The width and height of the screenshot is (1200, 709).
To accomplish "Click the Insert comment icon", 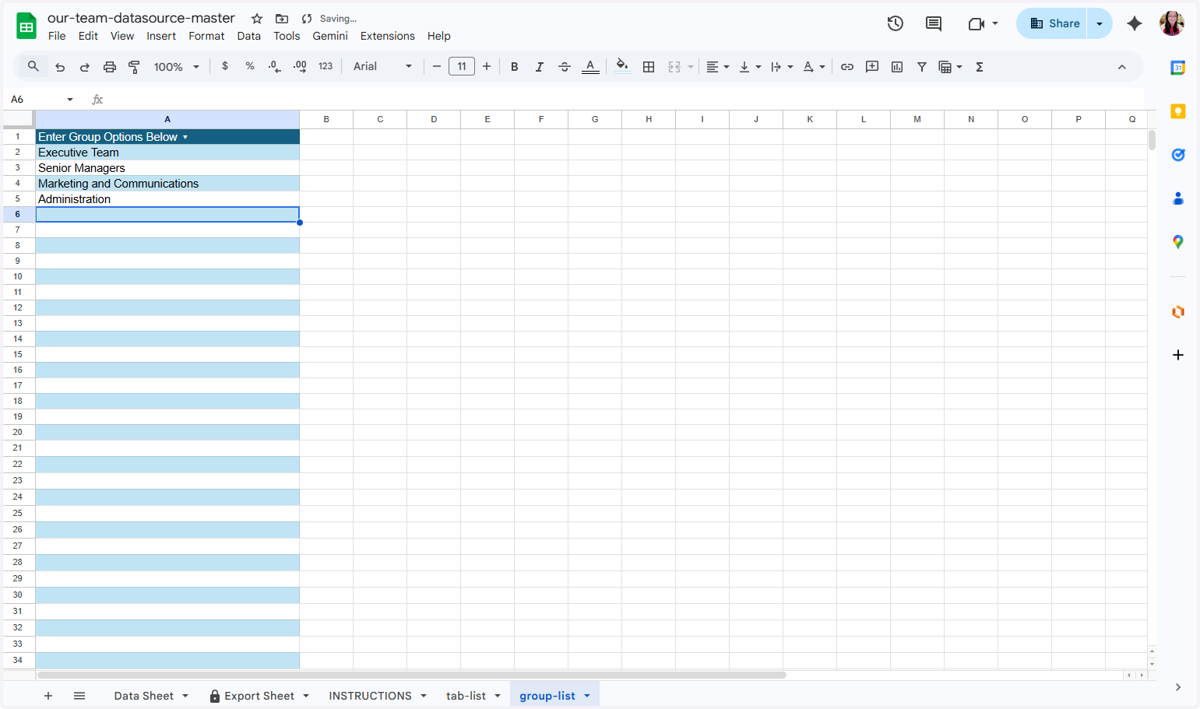I will pos(872,67).
